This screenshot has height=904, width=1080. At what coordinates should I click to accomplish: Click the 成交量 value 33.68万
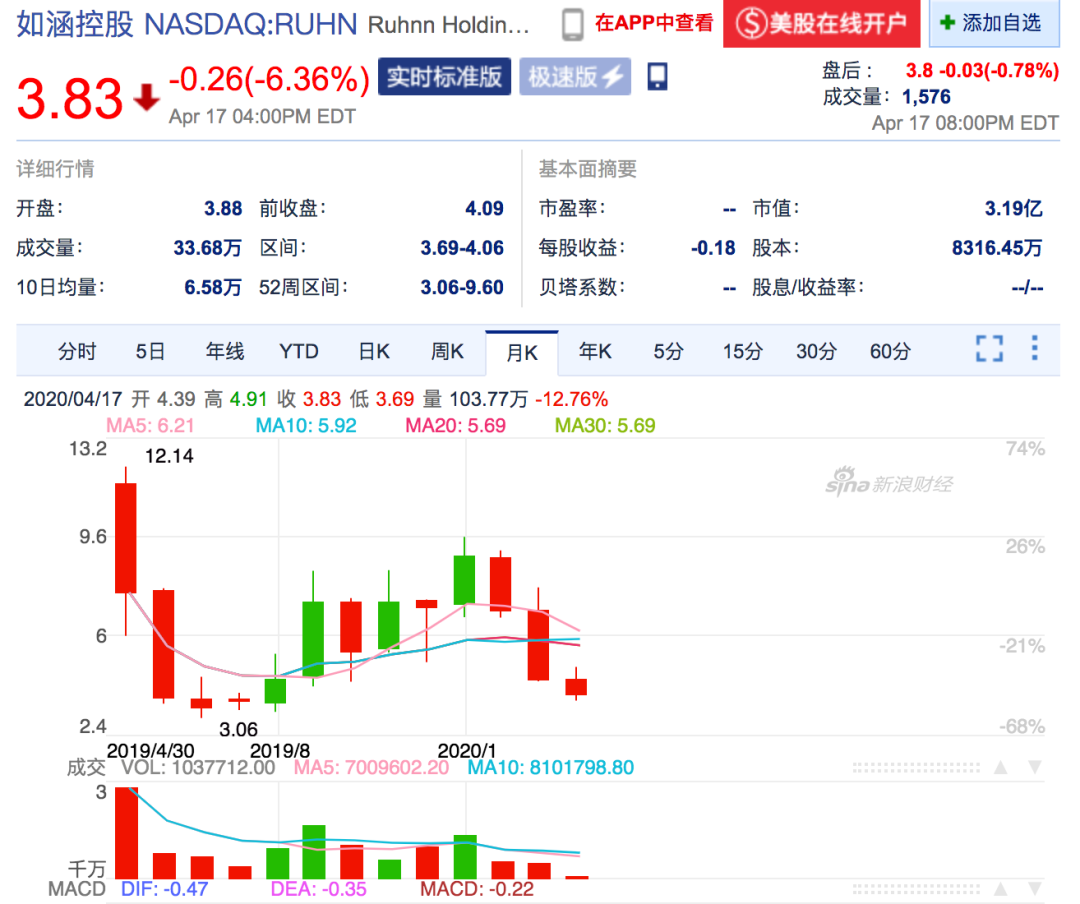click(x=207, y=247)
